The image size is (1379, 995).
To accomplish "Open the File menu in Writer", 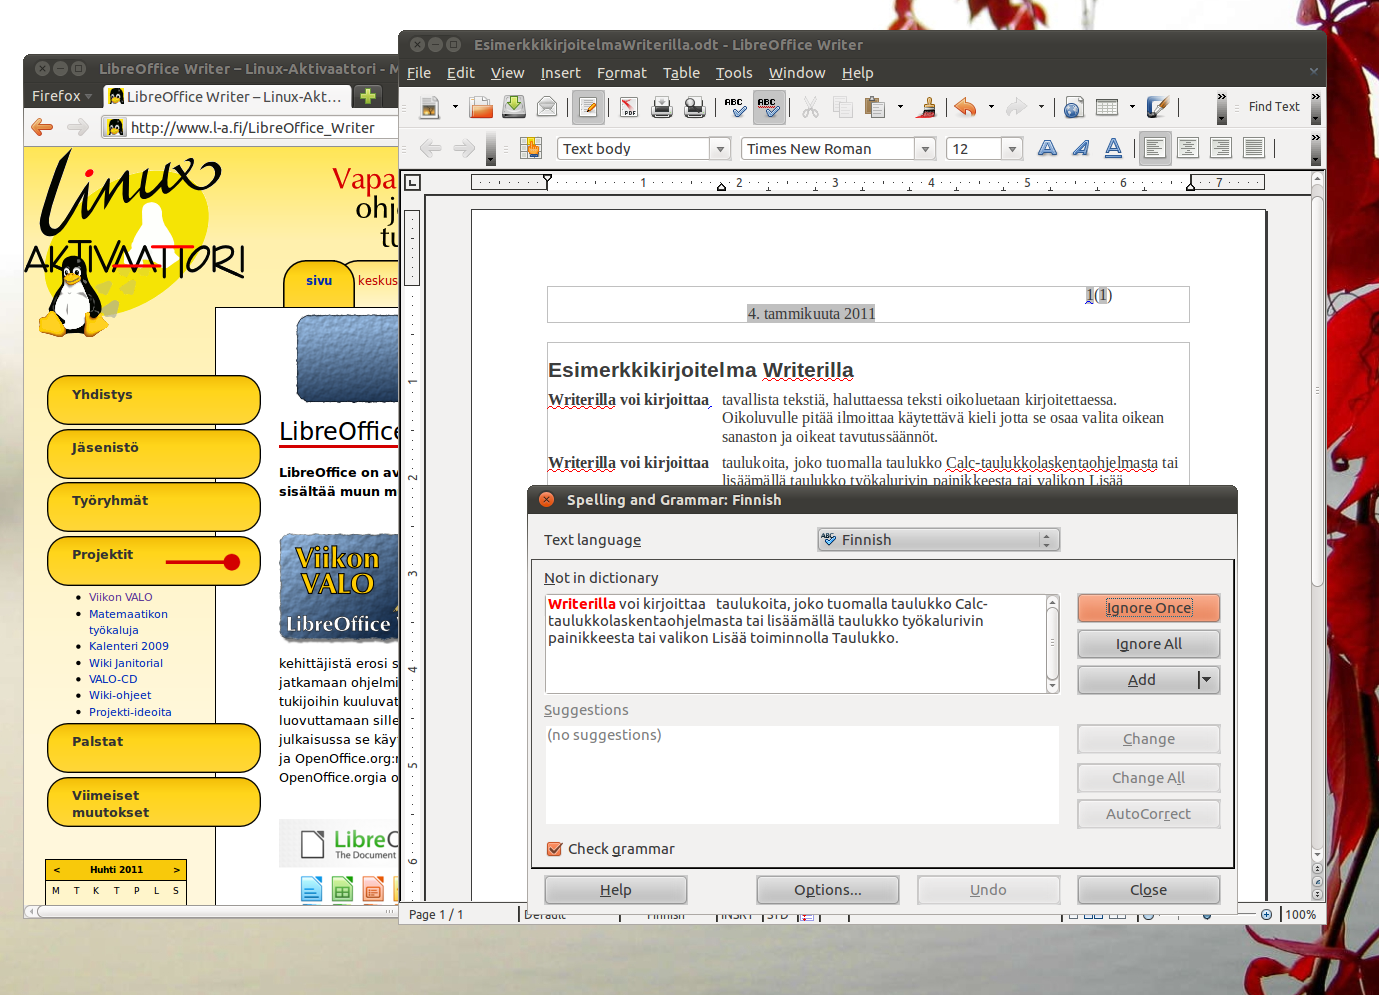I will coord(419,73).
